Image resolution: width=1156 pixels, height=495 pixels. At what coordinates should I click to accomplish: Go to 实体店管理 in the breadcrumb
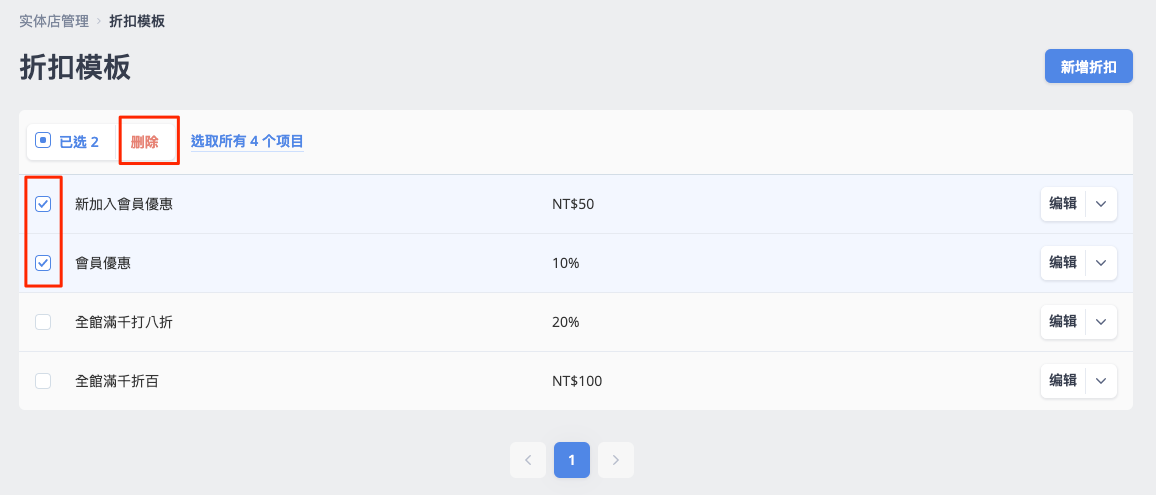(54, 21)
